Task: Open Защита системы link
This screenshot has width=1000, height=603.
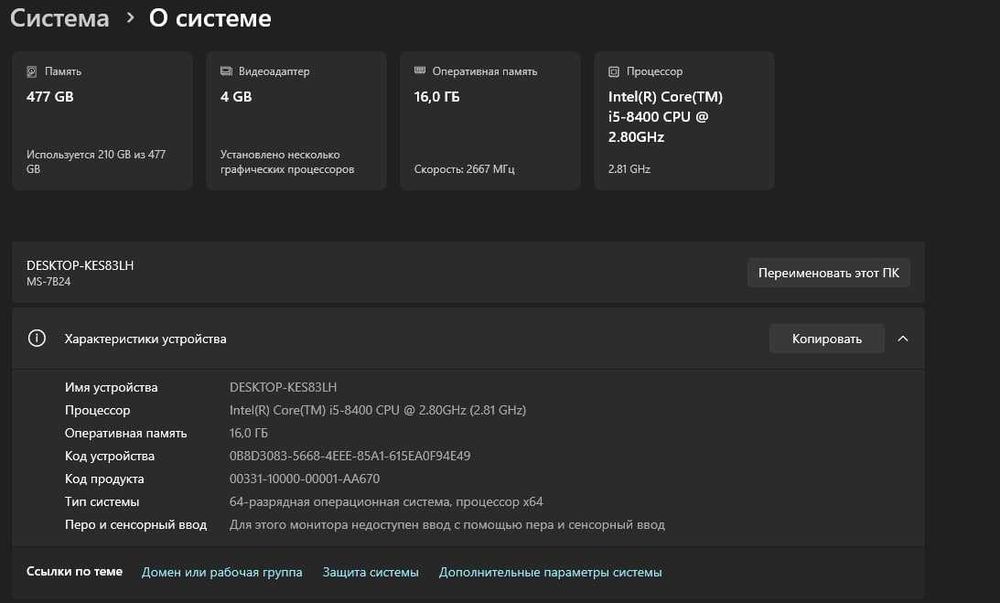Action: click(371, 572)
